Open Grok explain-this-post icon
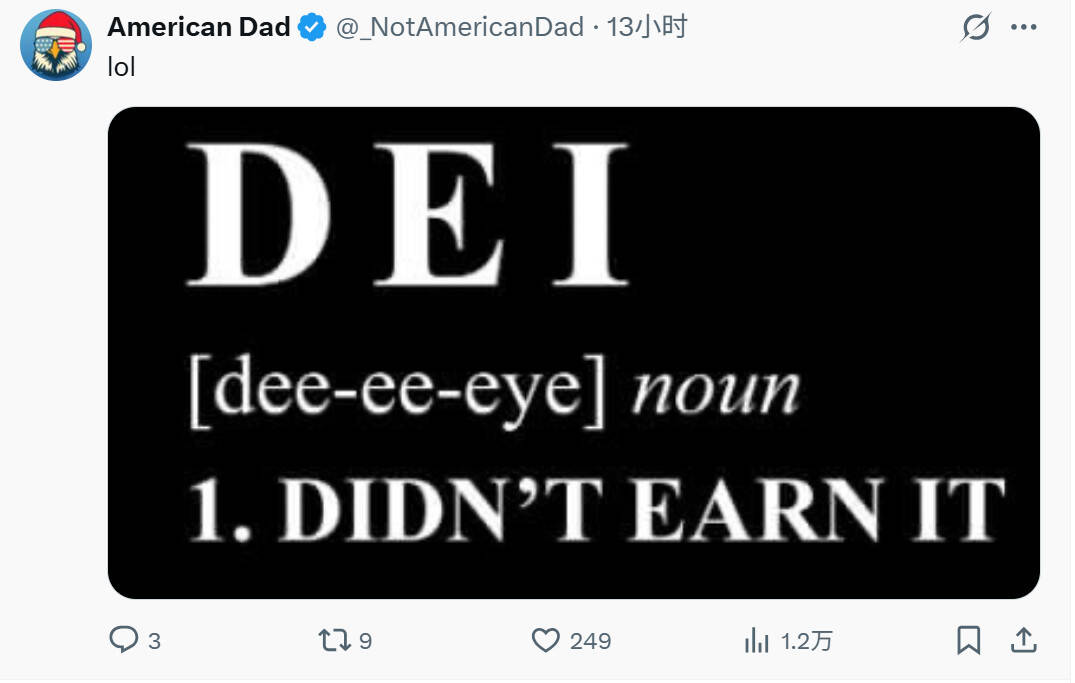This screenshot has width=1075, height=683. click(x=975, y=29)
